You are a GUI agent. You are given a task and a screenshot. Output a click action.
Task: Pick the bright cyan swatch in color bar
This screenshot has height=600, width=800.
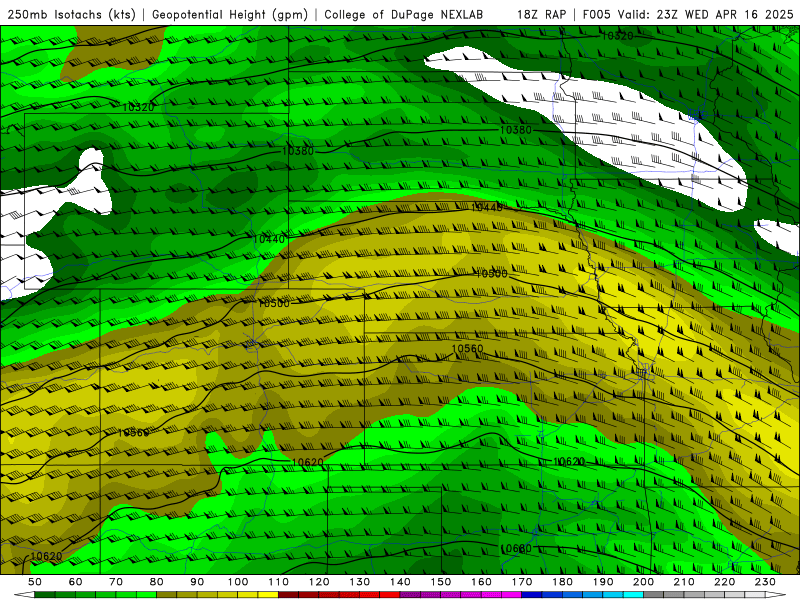tap(633, 594)
